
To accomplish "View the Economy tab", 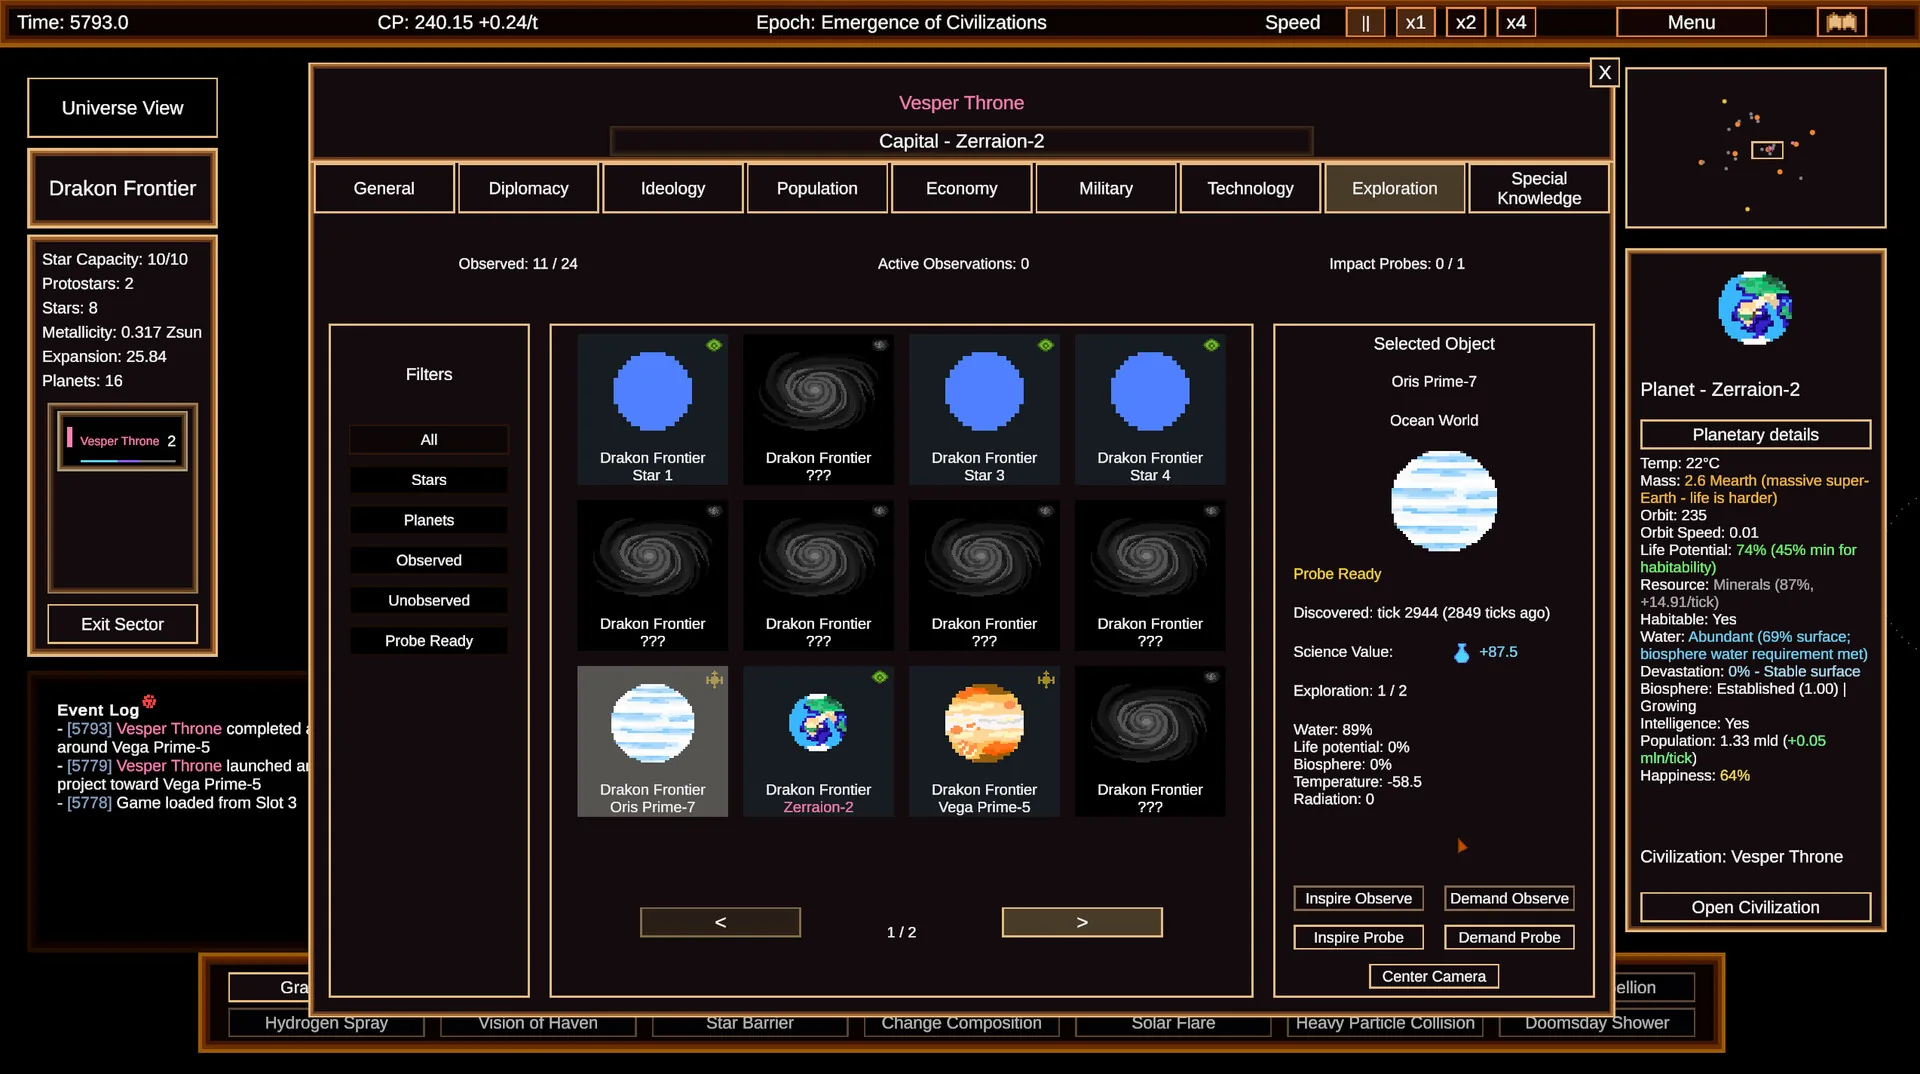I will (x=961, y=188).
